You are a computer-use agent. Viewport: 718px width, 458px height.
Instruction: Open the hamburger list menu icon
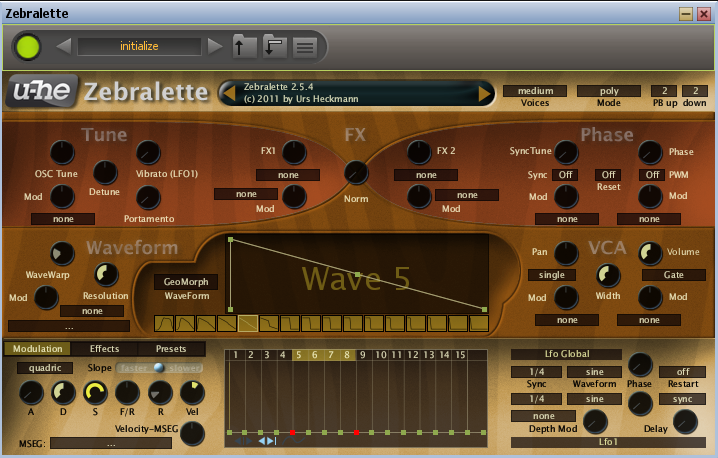(x=305, y=47)
